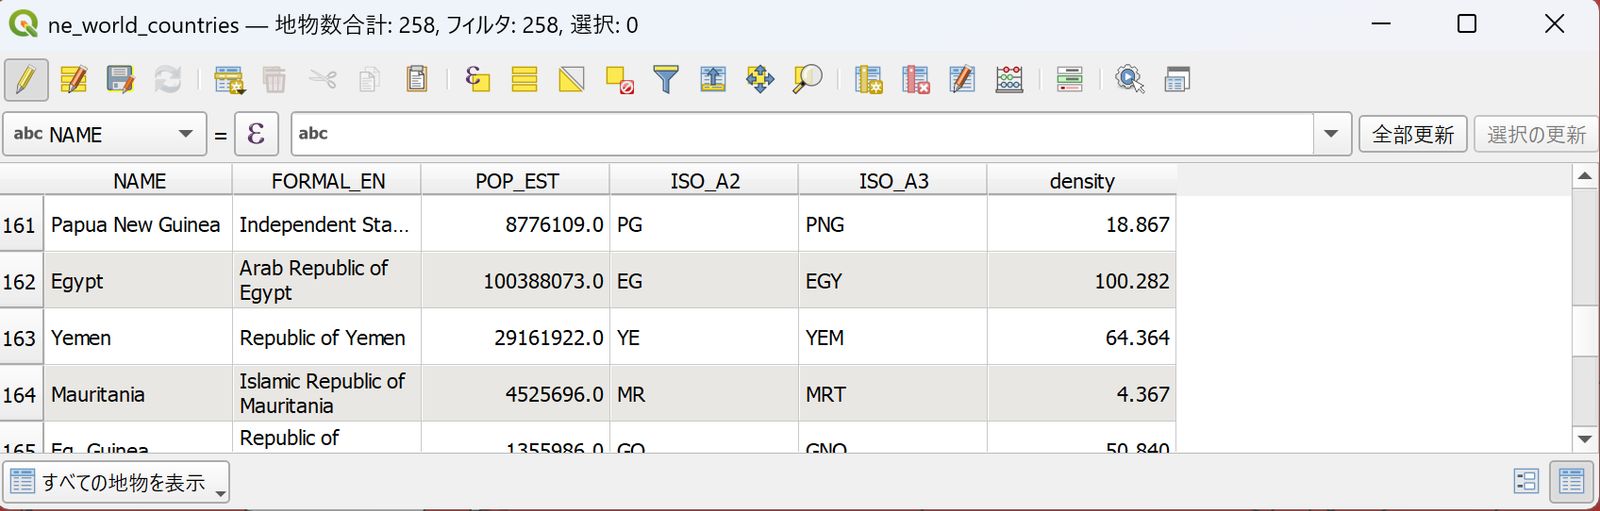Click the Arab Republic of Egypt cell
The height and width of the screenshot is (511, 1600).
(x=327, y=281)
